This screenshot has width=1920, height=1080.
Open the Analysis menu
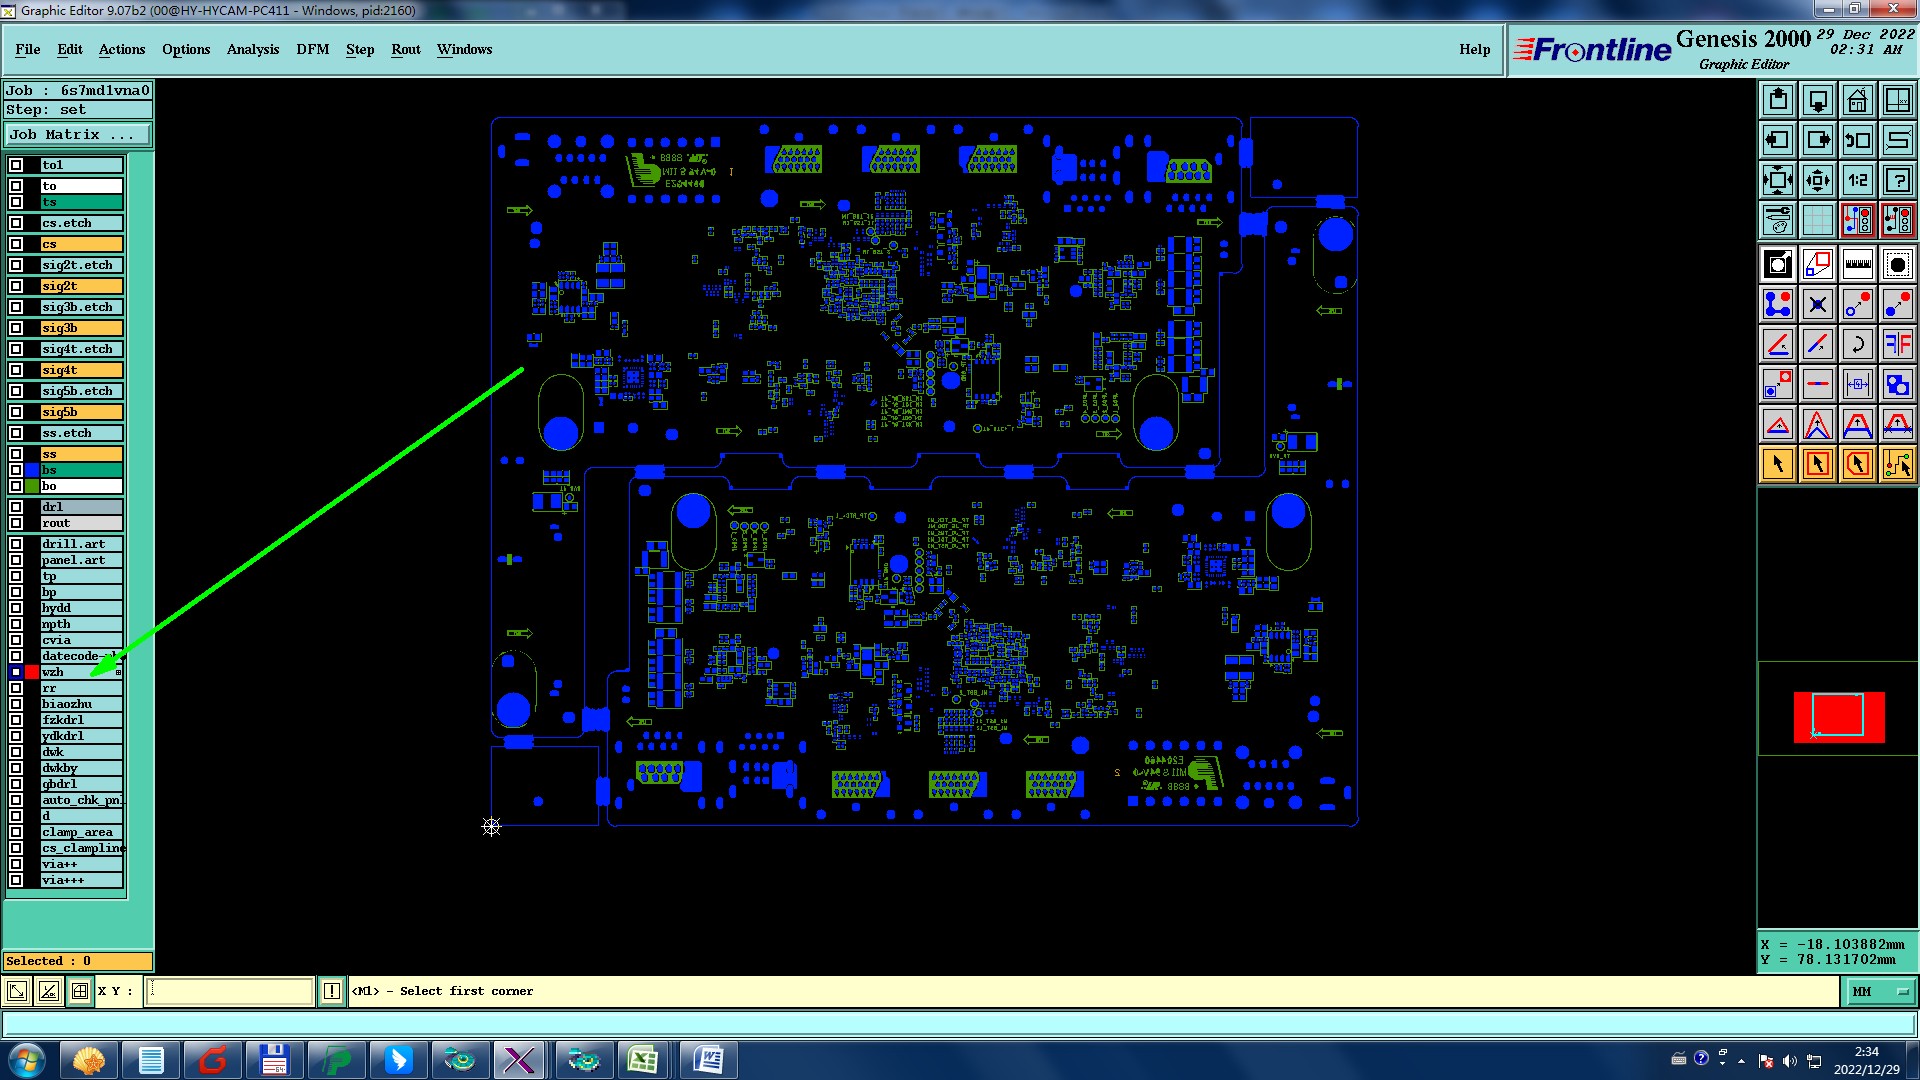253,49
